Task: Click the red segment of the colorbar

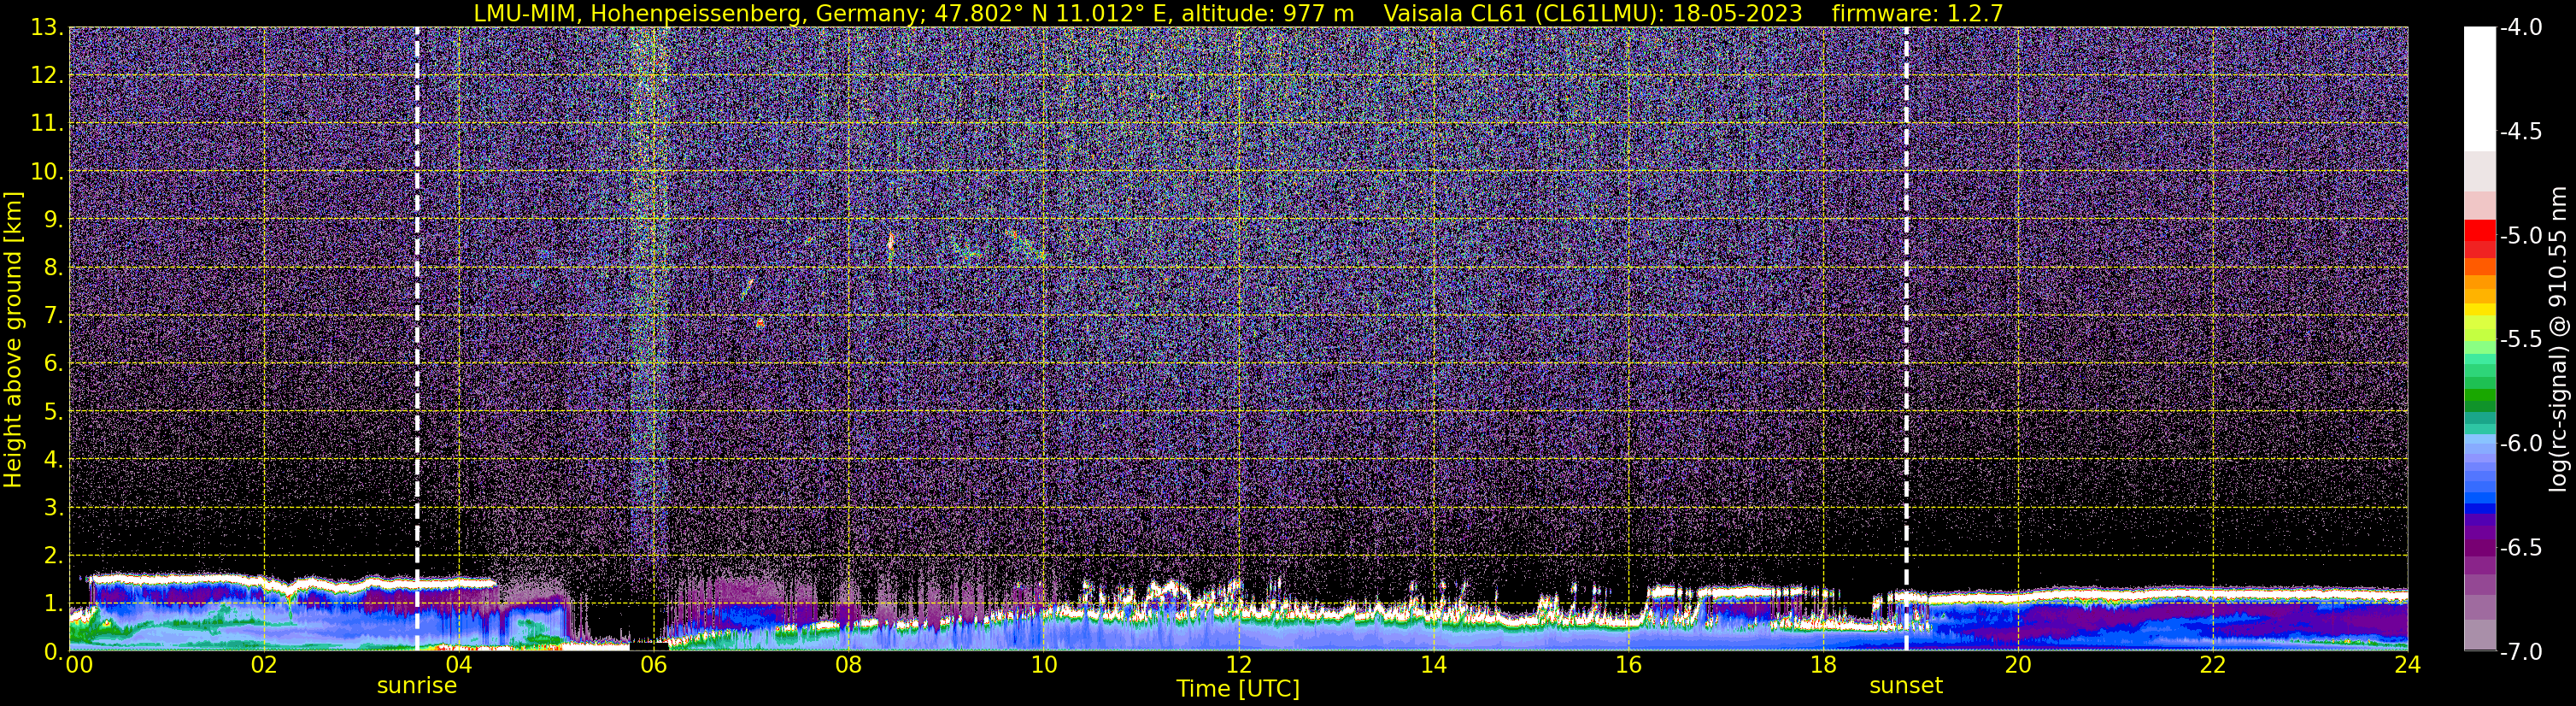Action: pos(2479,230)
